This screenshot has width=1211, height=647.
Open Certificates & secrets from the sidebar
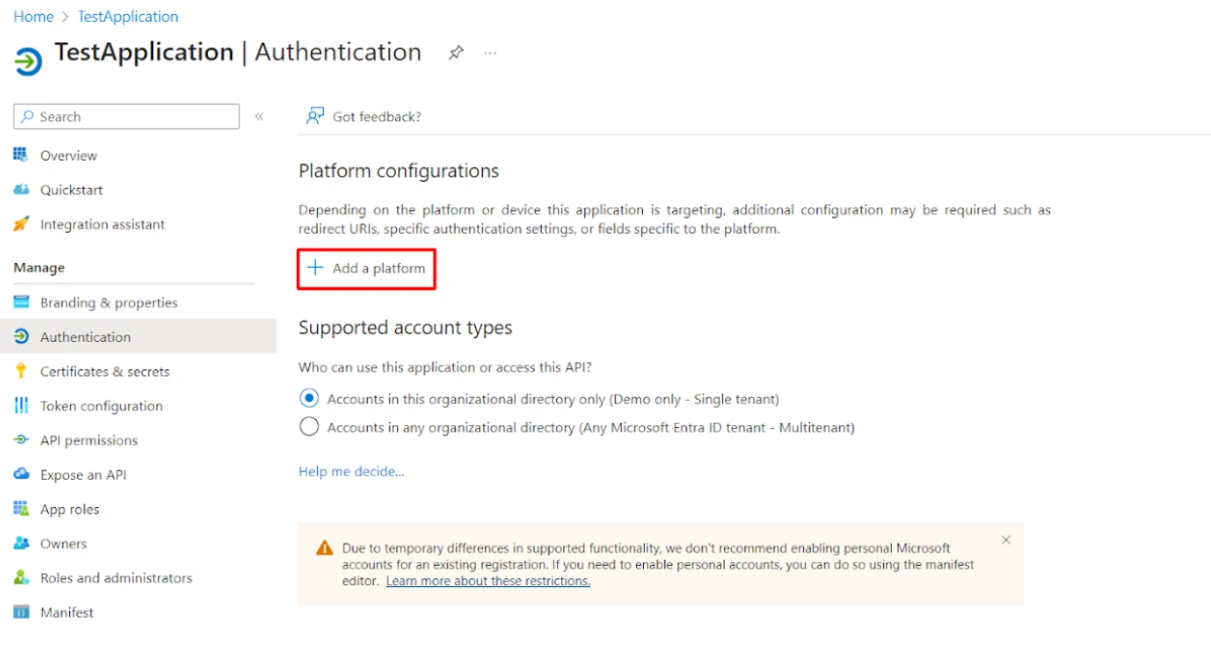(103, 371)
